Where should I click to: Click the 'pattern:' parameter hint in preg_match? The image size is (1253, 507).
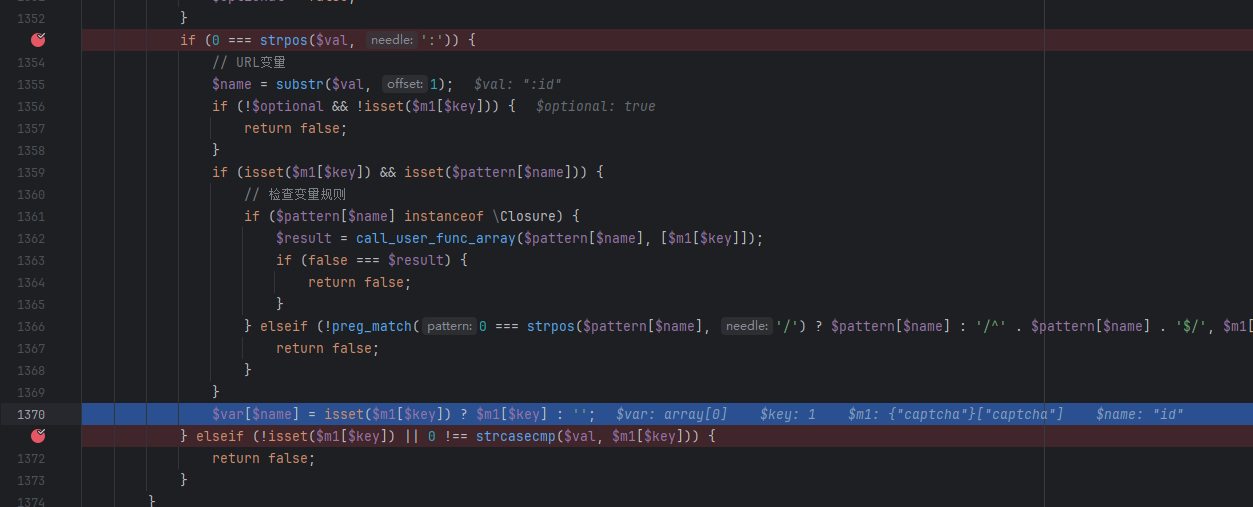(449, 326)
